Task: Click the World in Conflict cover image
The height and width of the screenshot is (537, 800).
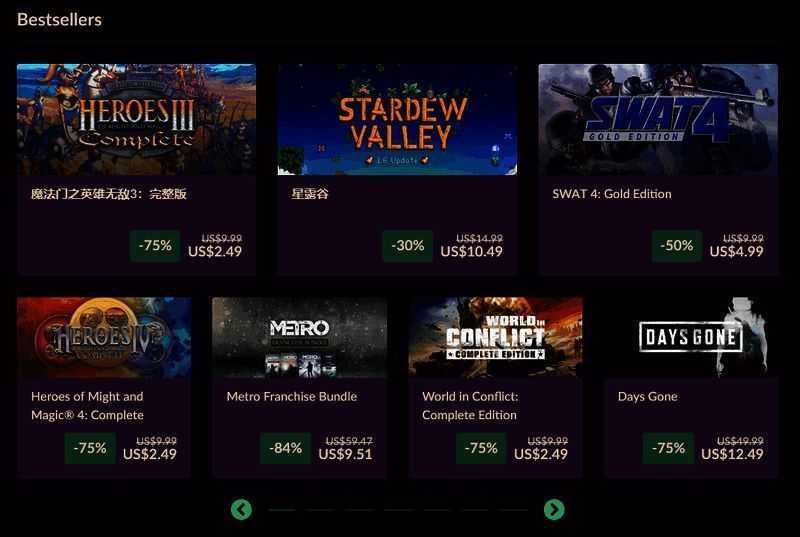Action: pos(495,337)
